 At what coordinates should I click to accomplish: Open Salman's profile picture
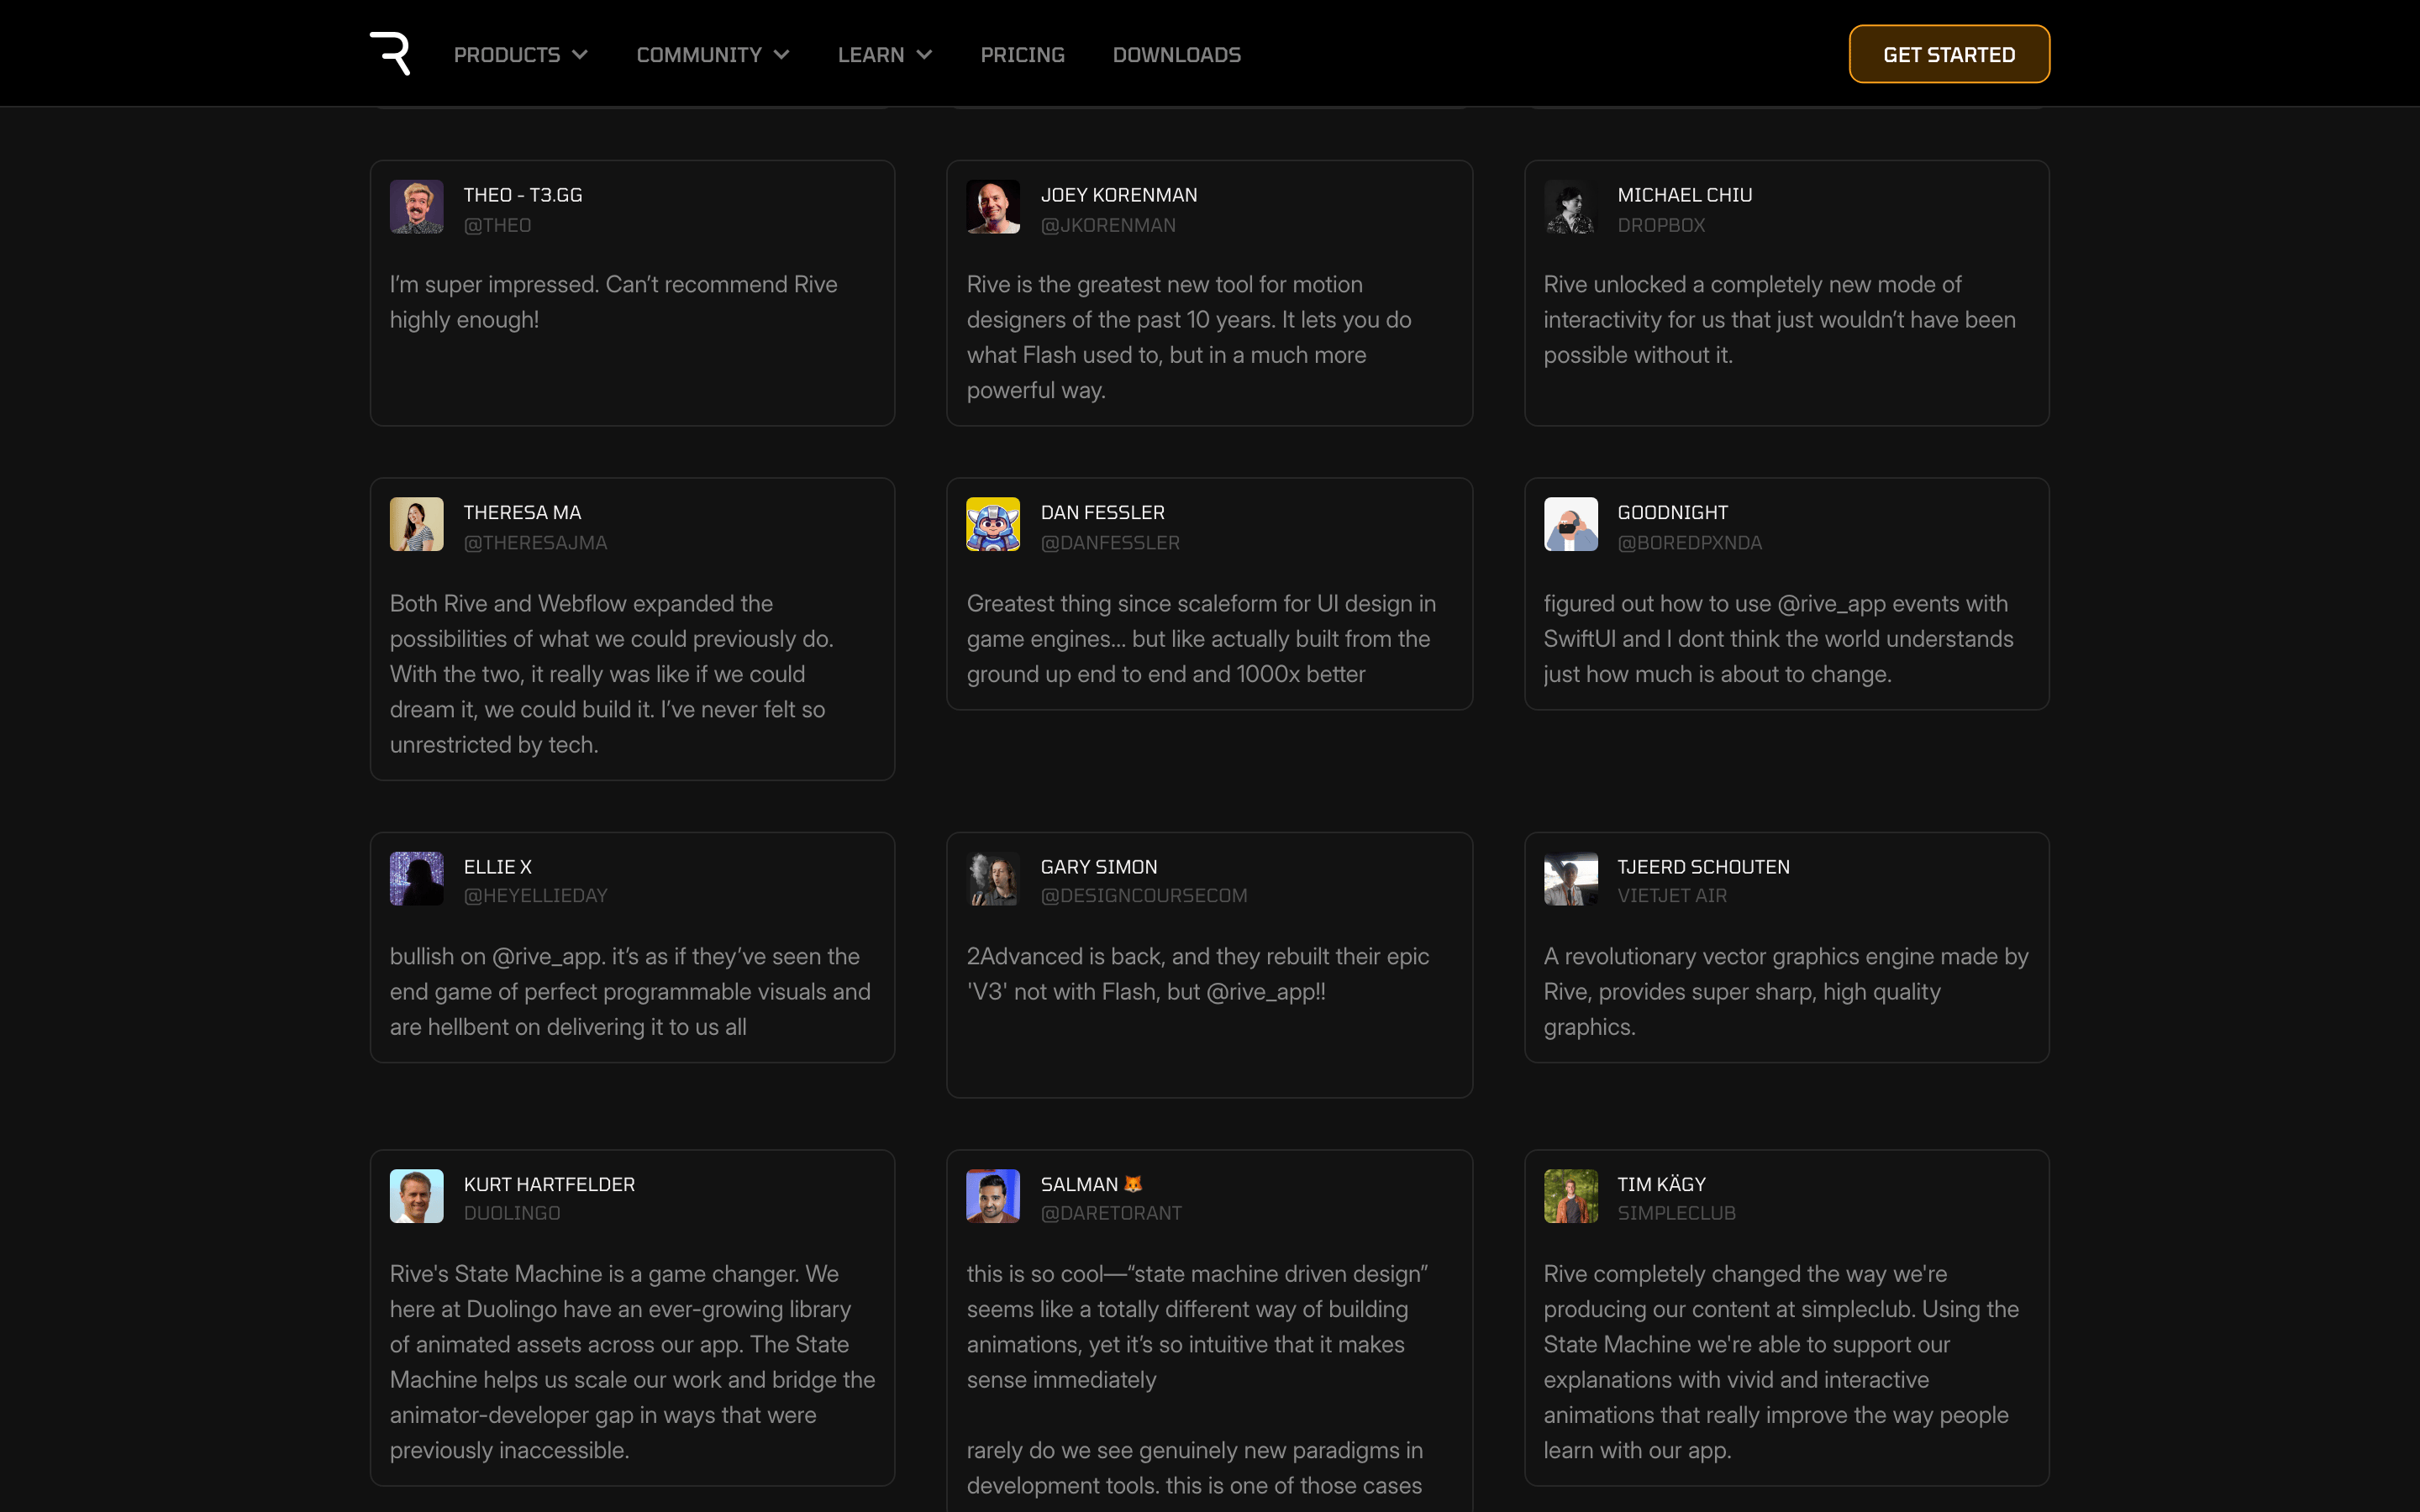pos(993,1196)
